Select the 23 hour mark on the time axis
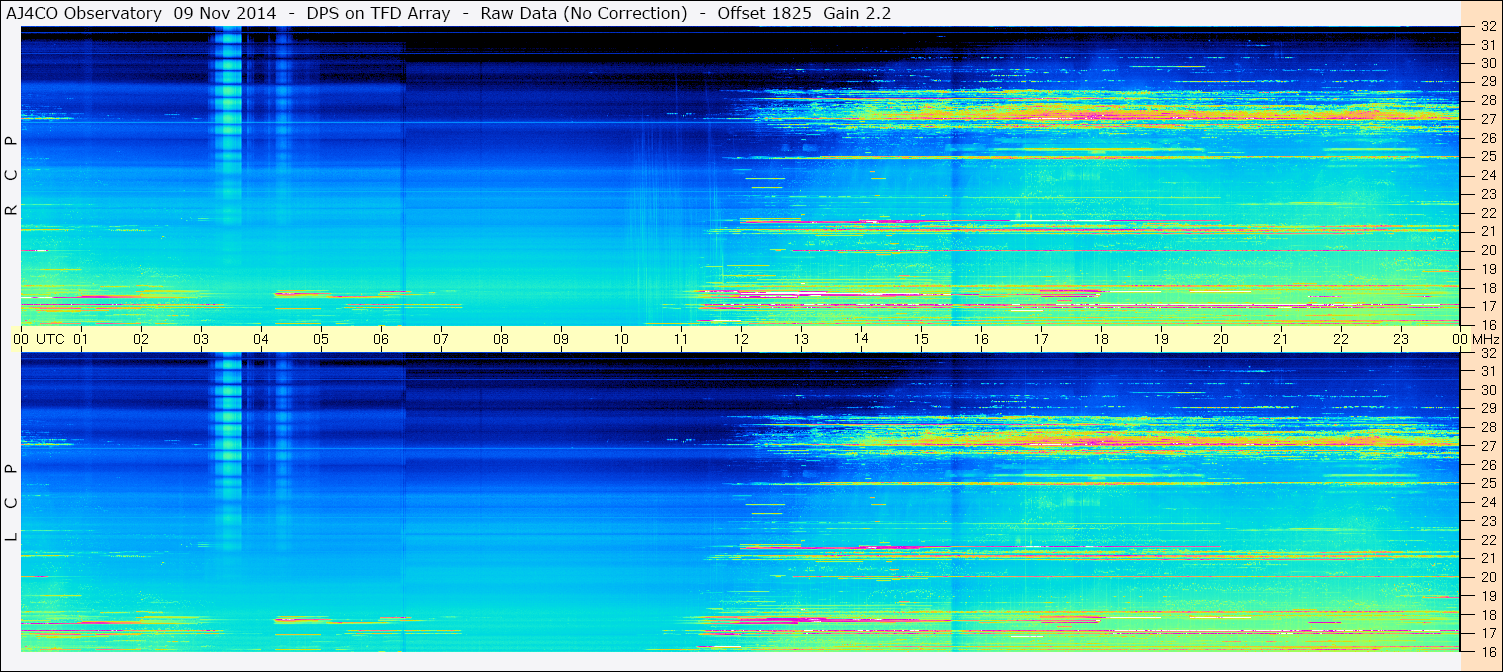Image resolution: width=1503 pixels, height=672 pixels. pyautogui.click(x=1401, y=339)
